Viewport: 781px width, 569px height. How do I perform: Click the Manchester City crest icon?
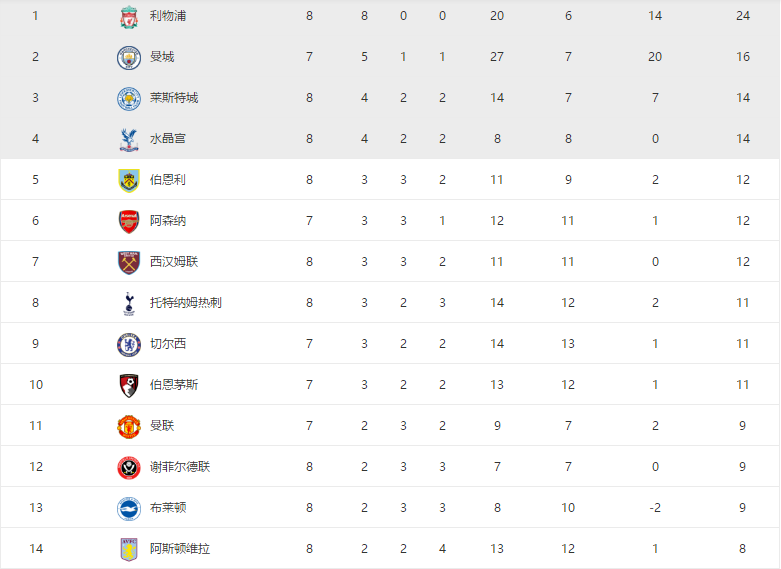pos(129,57)
